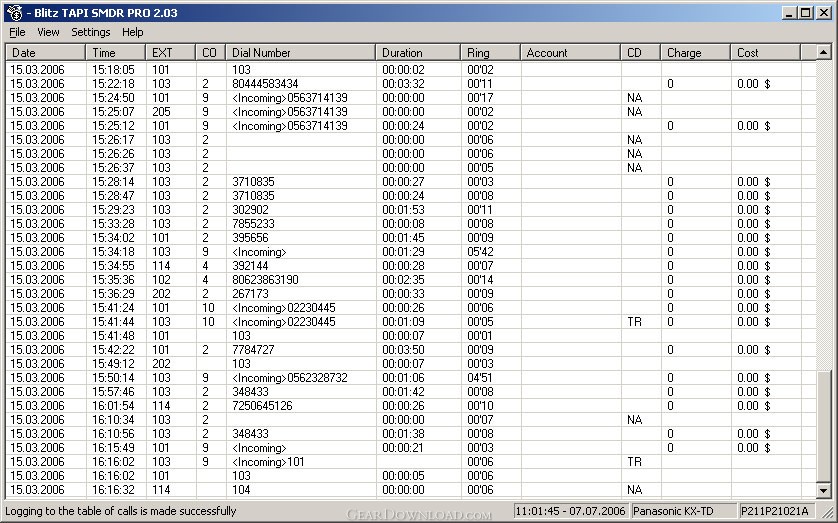
Task: Click the Dial Number column header
Action: [301, 53]
